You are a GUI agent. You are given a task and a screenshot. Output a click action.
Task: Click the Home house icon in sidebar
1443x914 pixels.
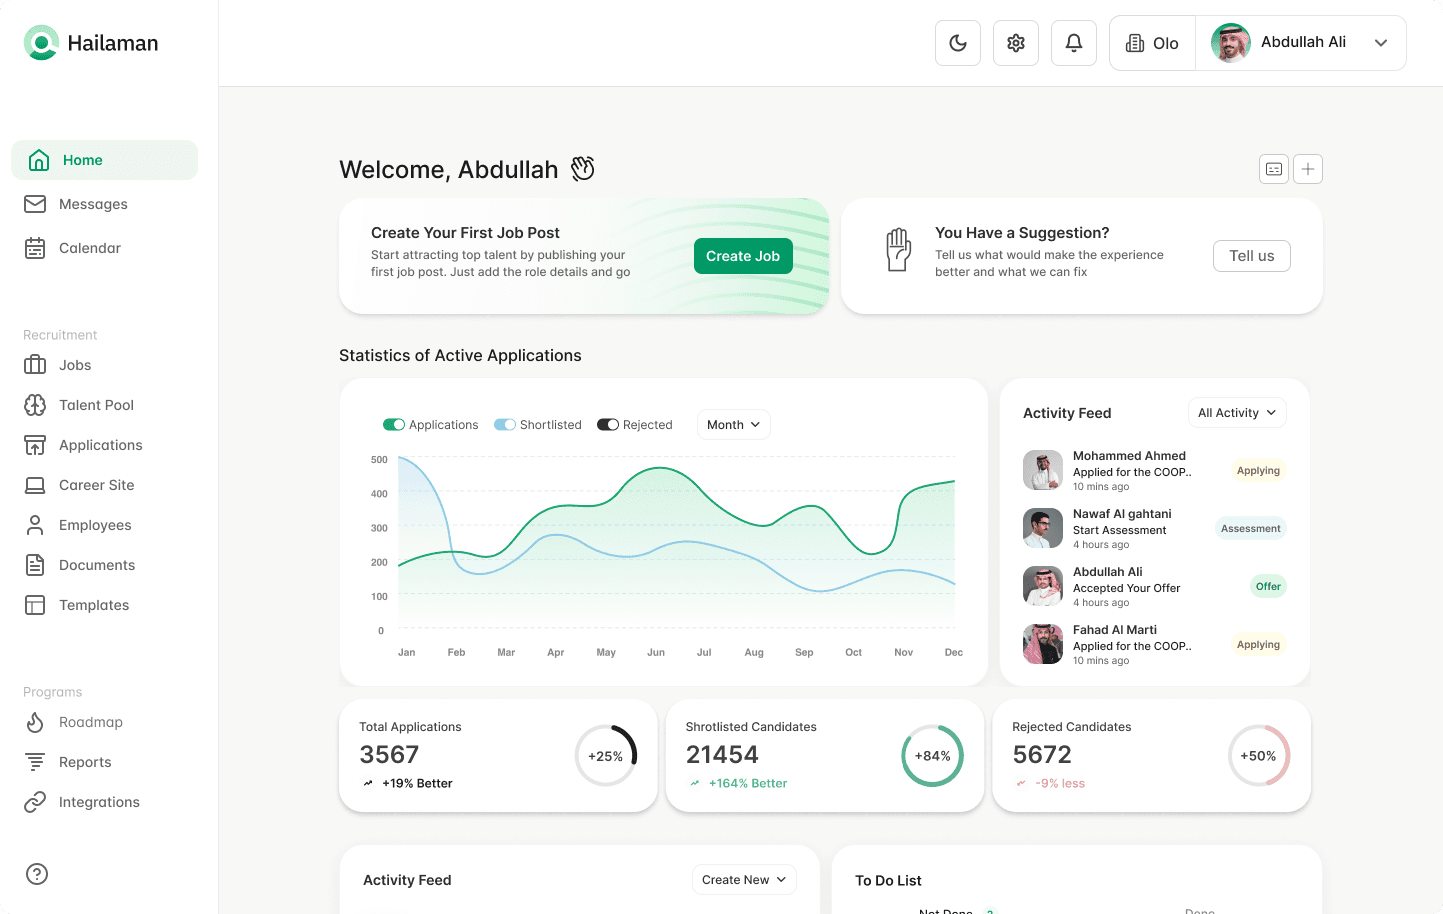click(x=39, y=160)
